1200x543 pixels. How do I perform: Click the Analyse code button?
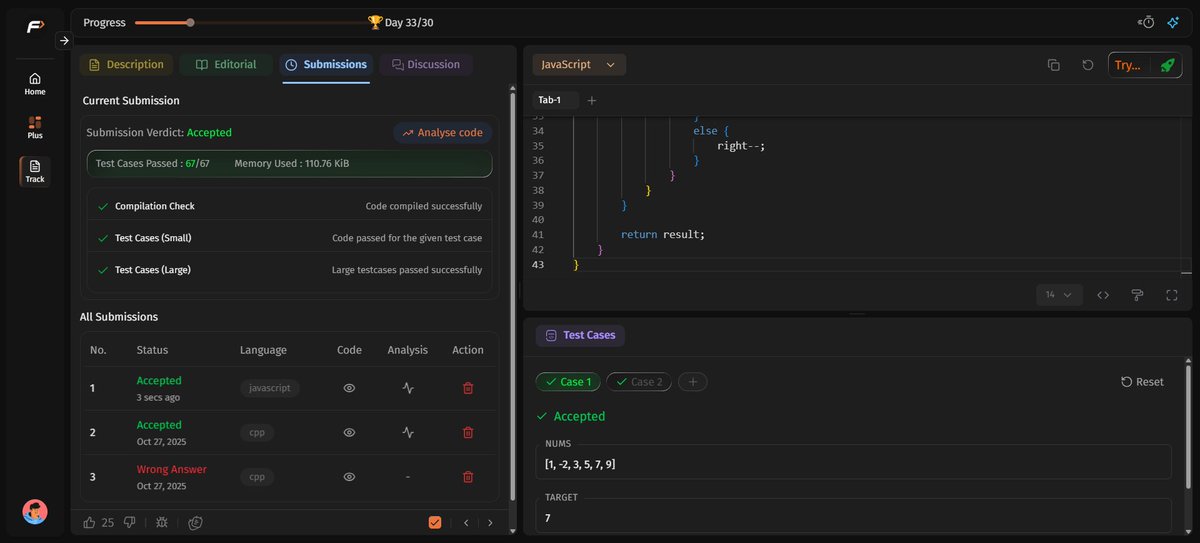[442, 132]
